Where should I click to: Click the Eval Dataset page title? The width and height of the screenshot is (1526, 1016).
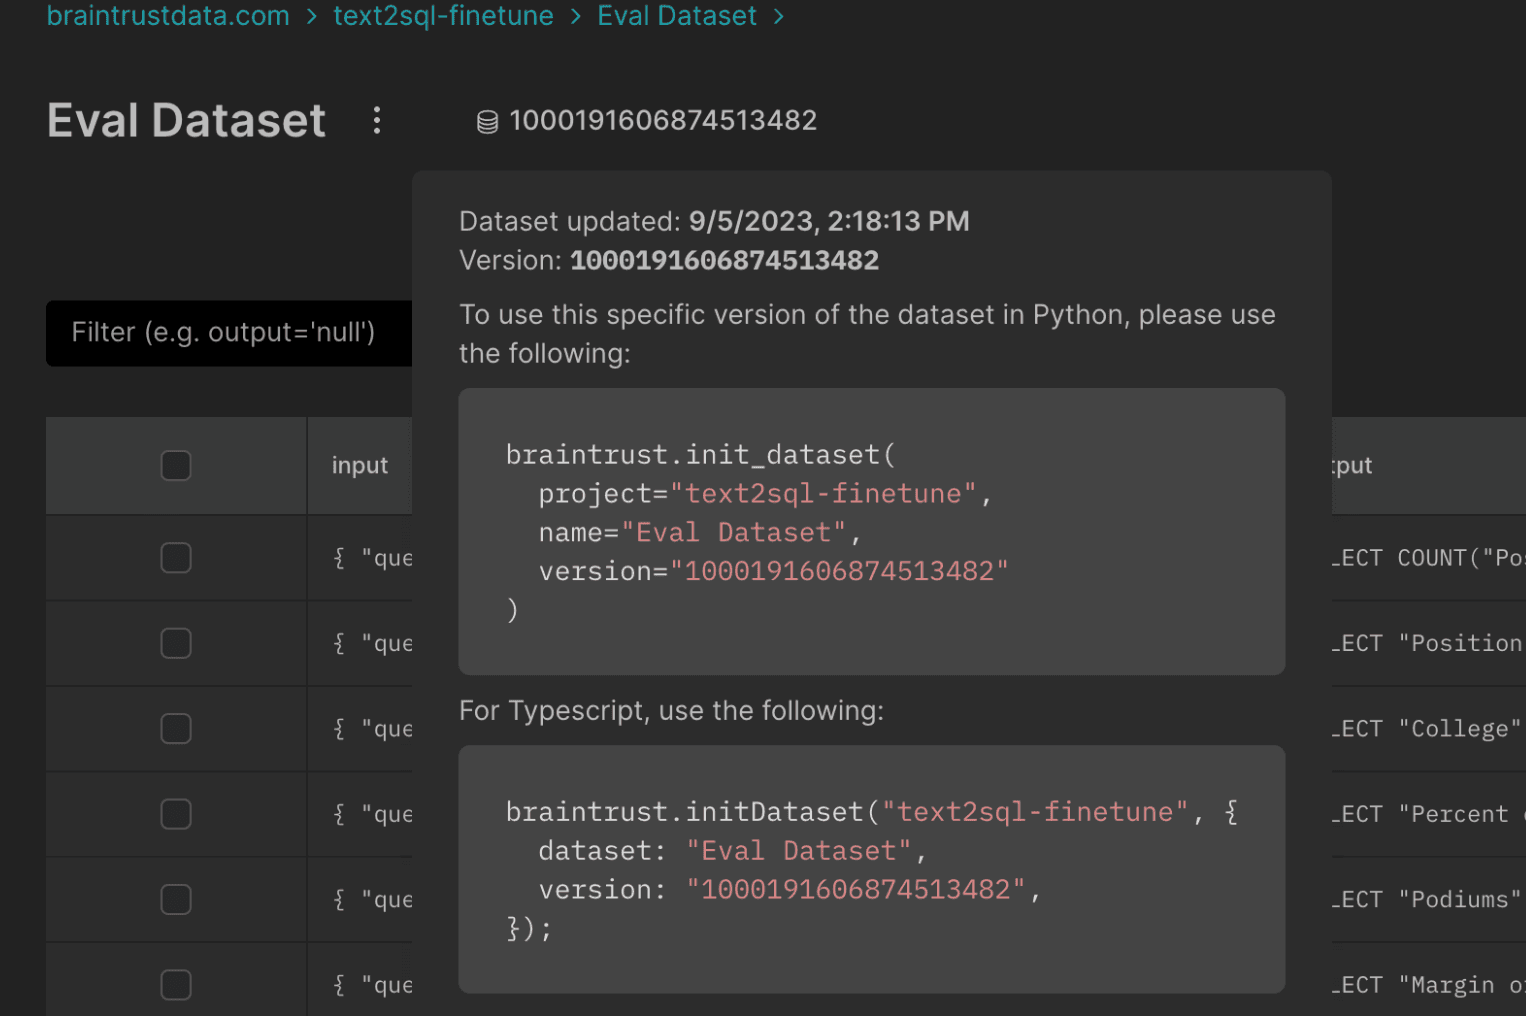[185, 120]
